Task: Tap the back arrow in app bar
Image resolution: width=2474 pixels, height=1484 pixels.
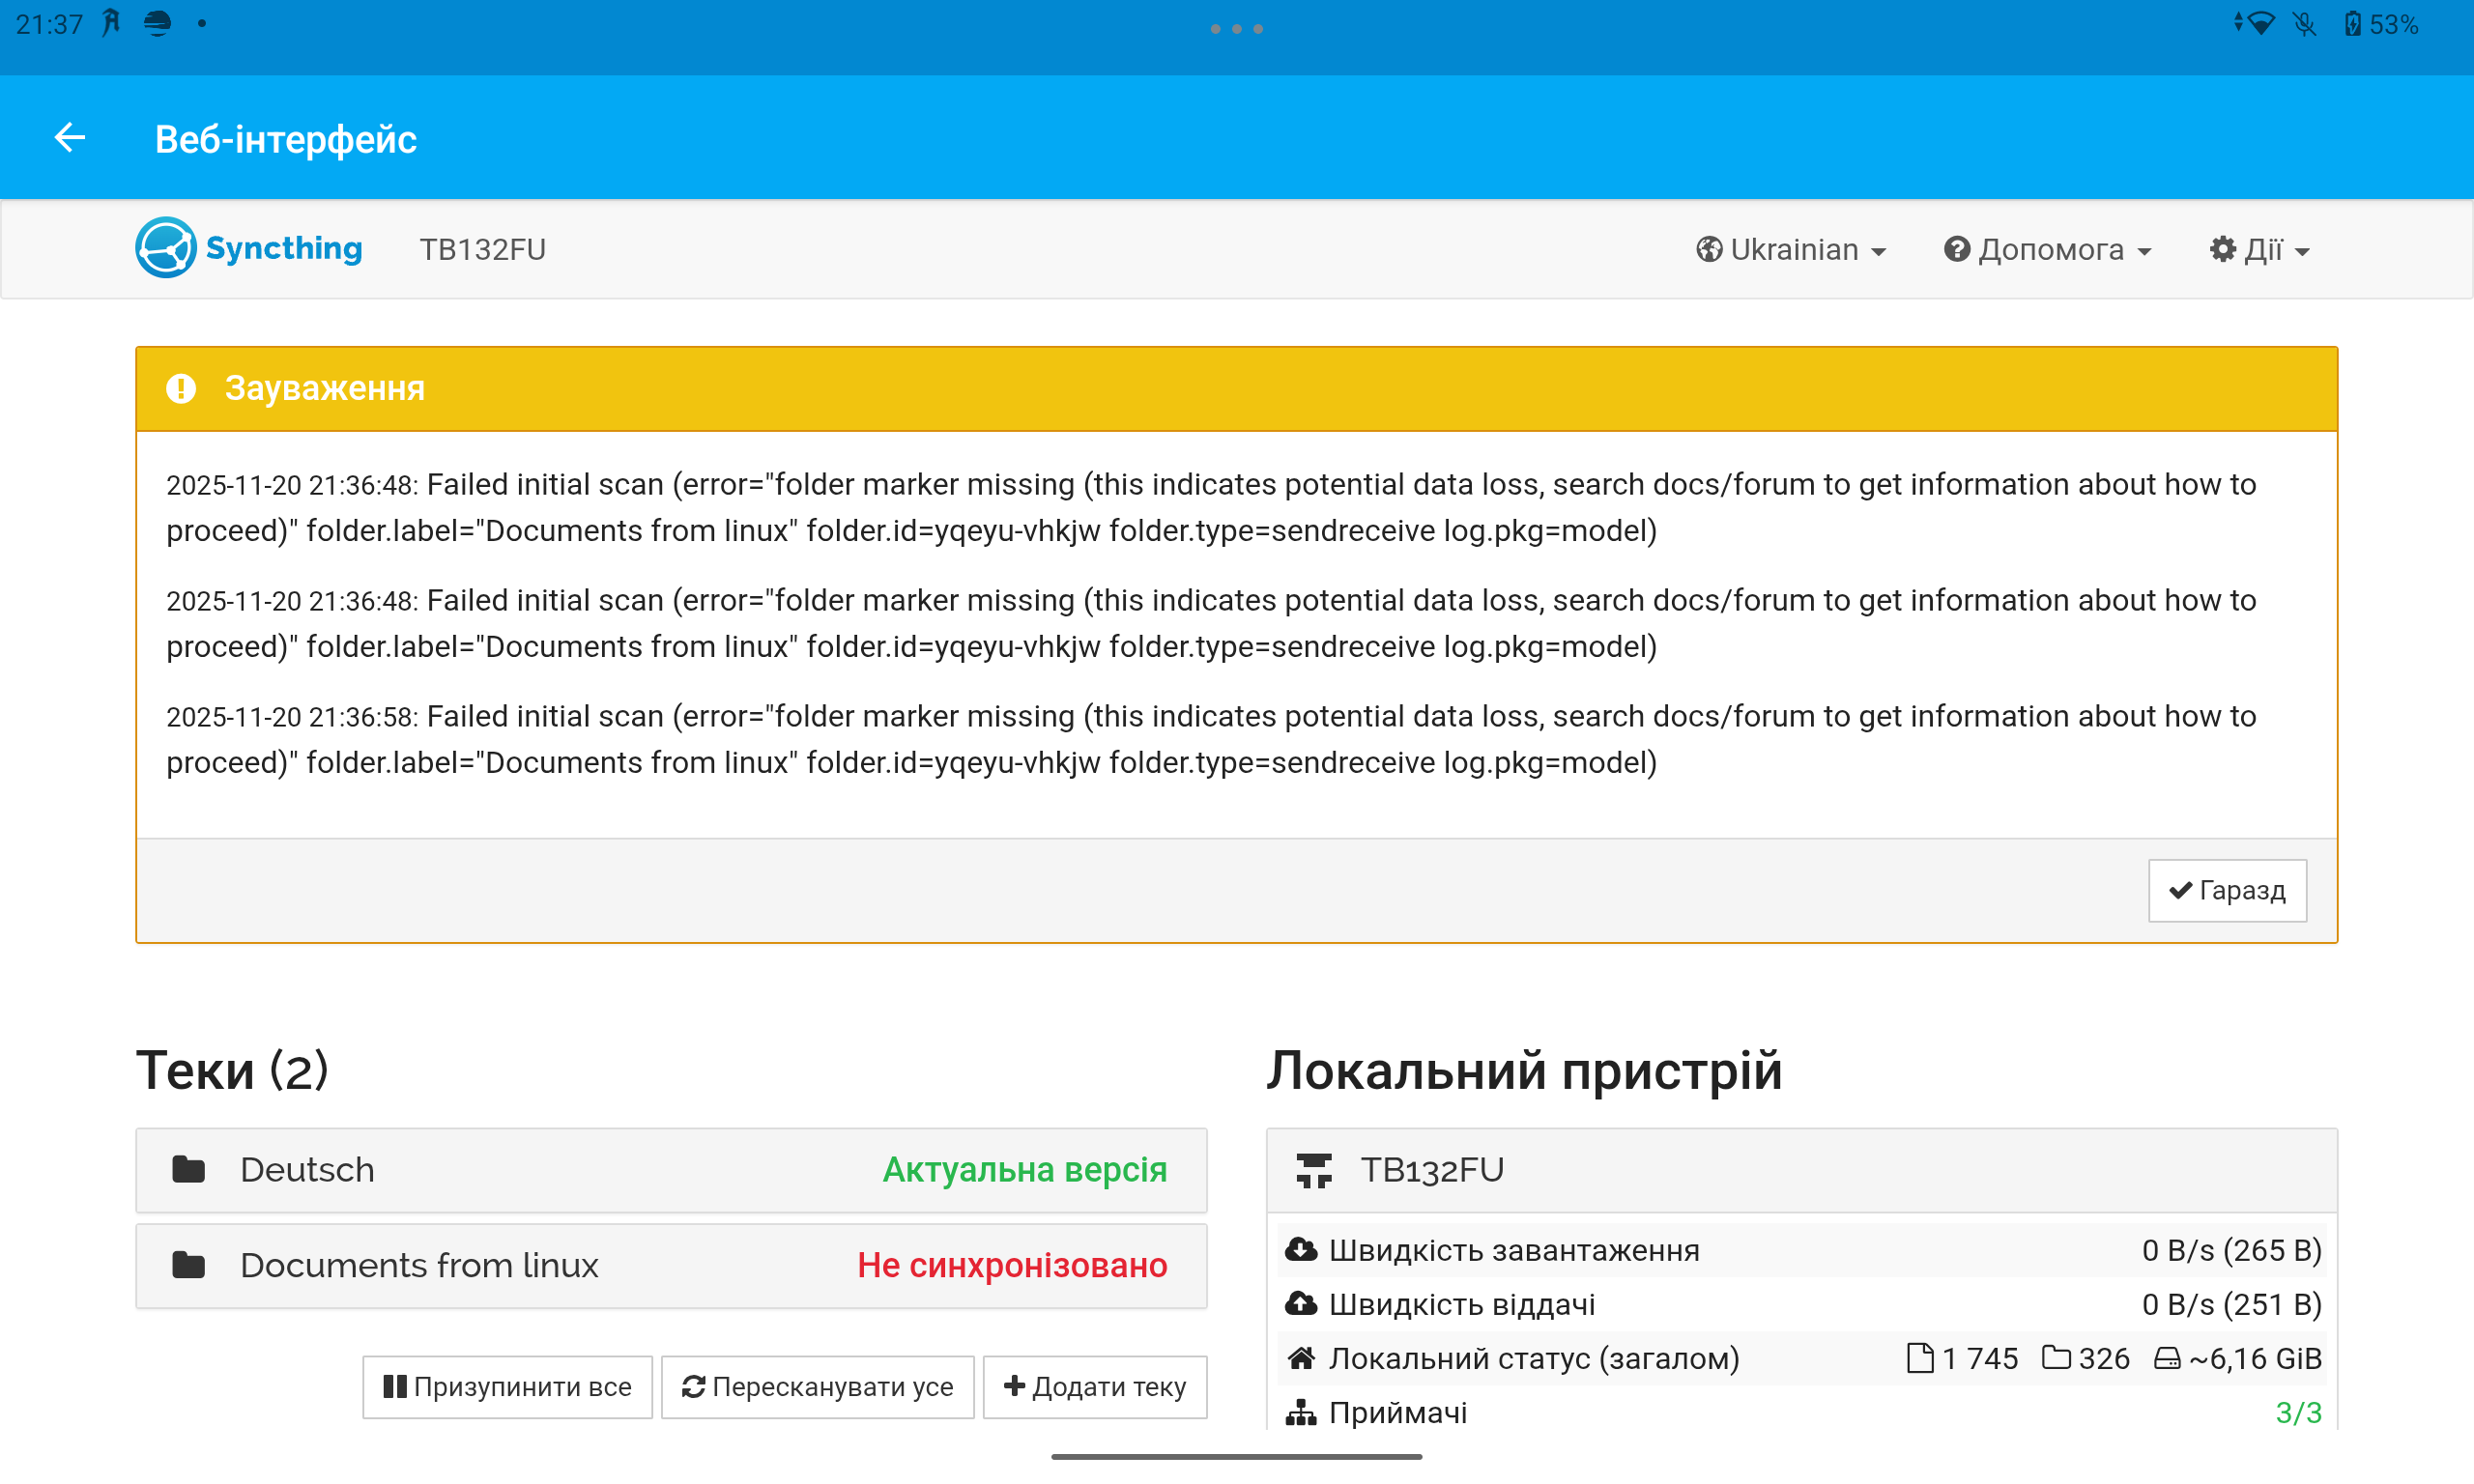Action: (x=69, y=138)
